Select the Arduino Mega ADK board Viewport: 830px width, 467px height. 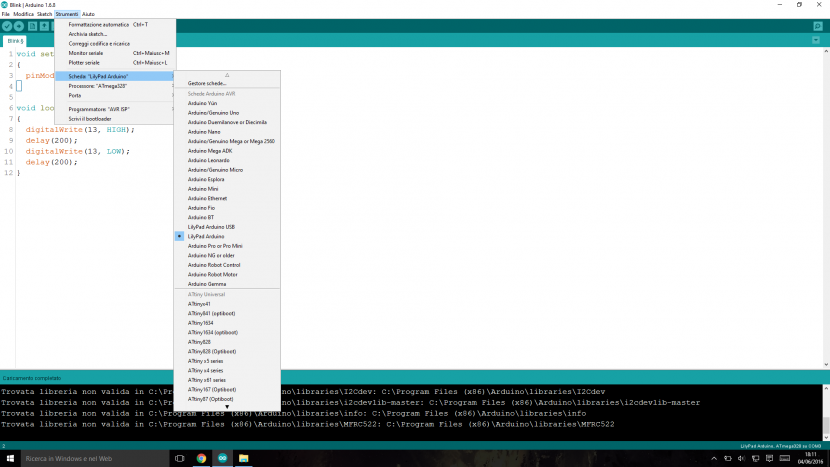coord(227,151)
